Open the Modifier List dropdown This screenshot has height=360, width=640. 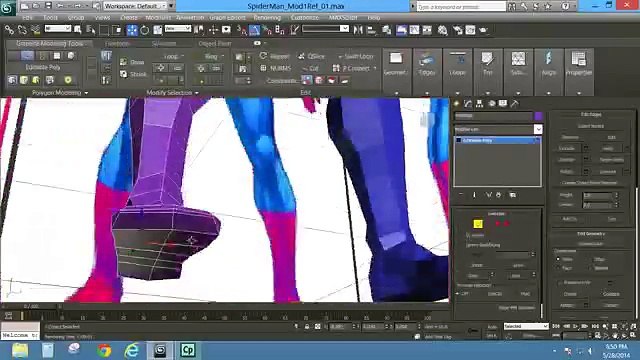click(x=498, y=129)
